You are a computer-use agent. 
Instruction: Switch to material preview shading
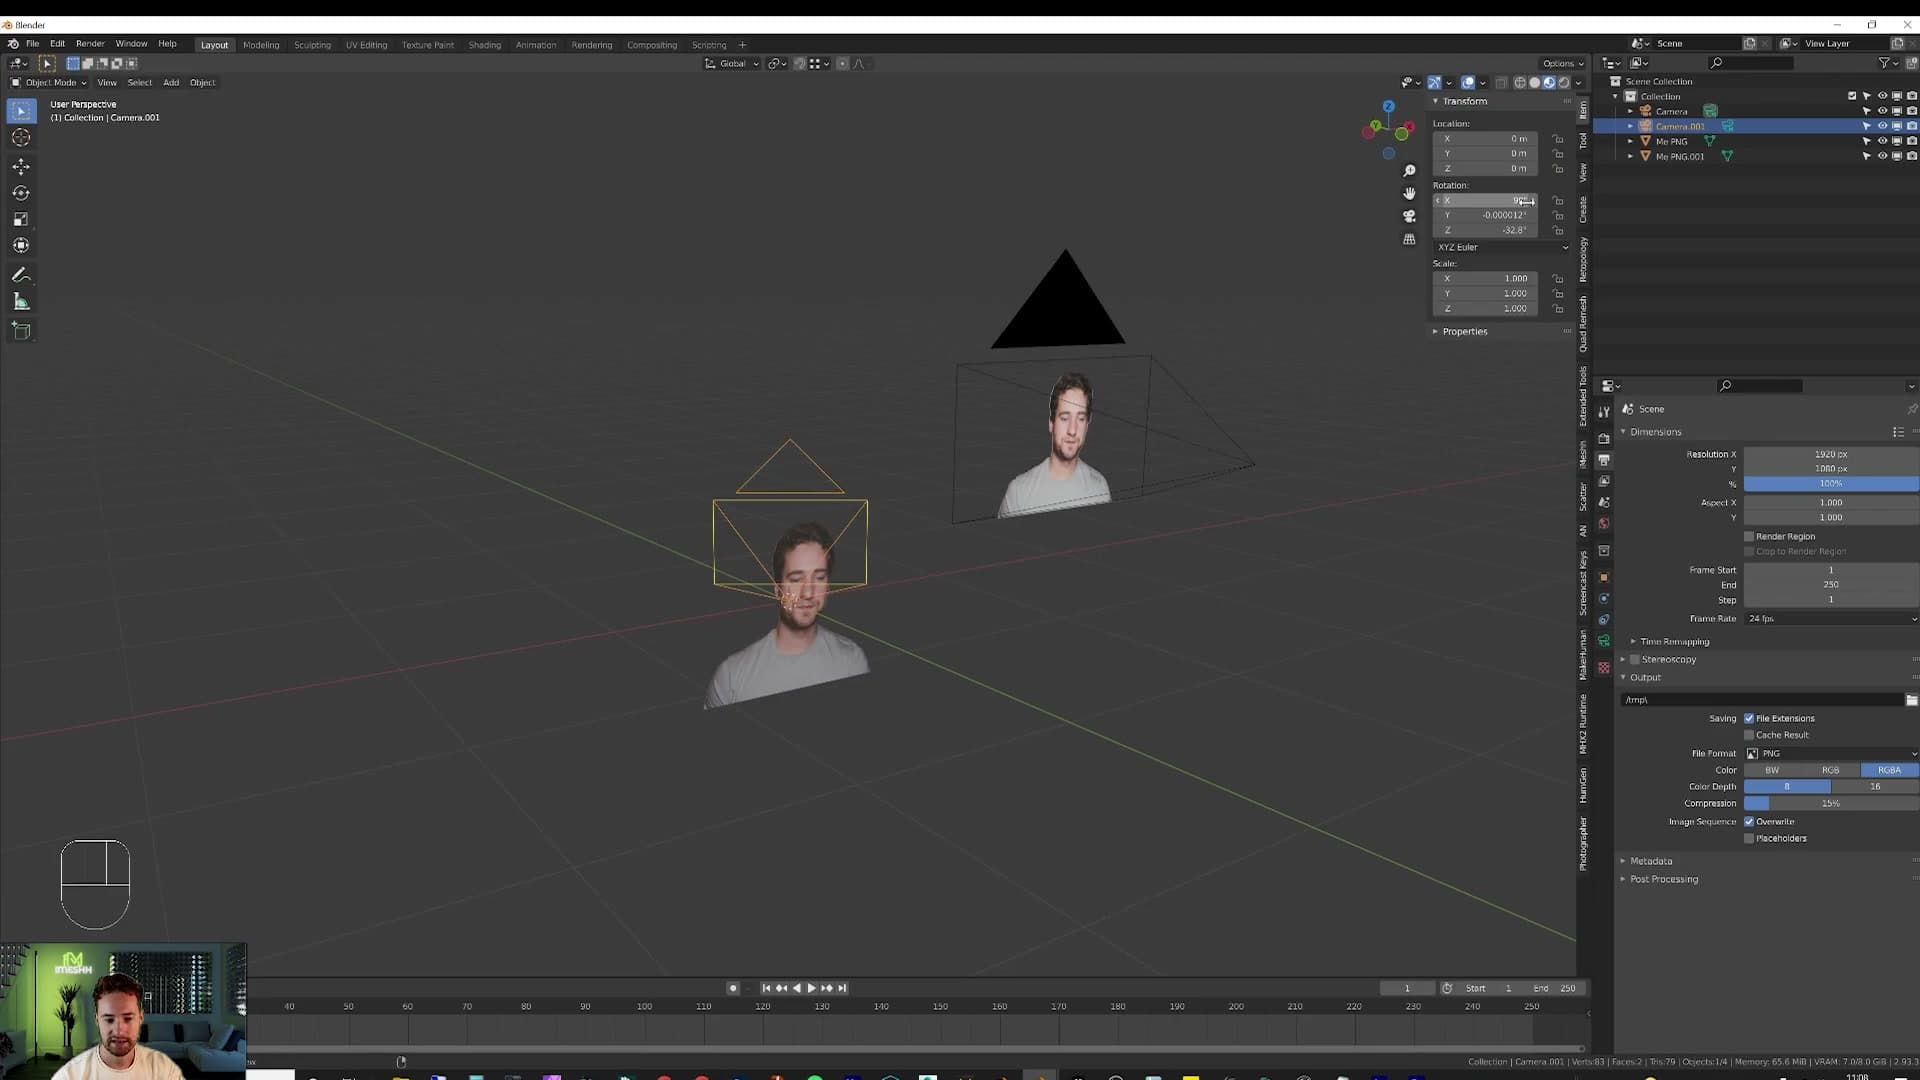(x=1549, y=83)
